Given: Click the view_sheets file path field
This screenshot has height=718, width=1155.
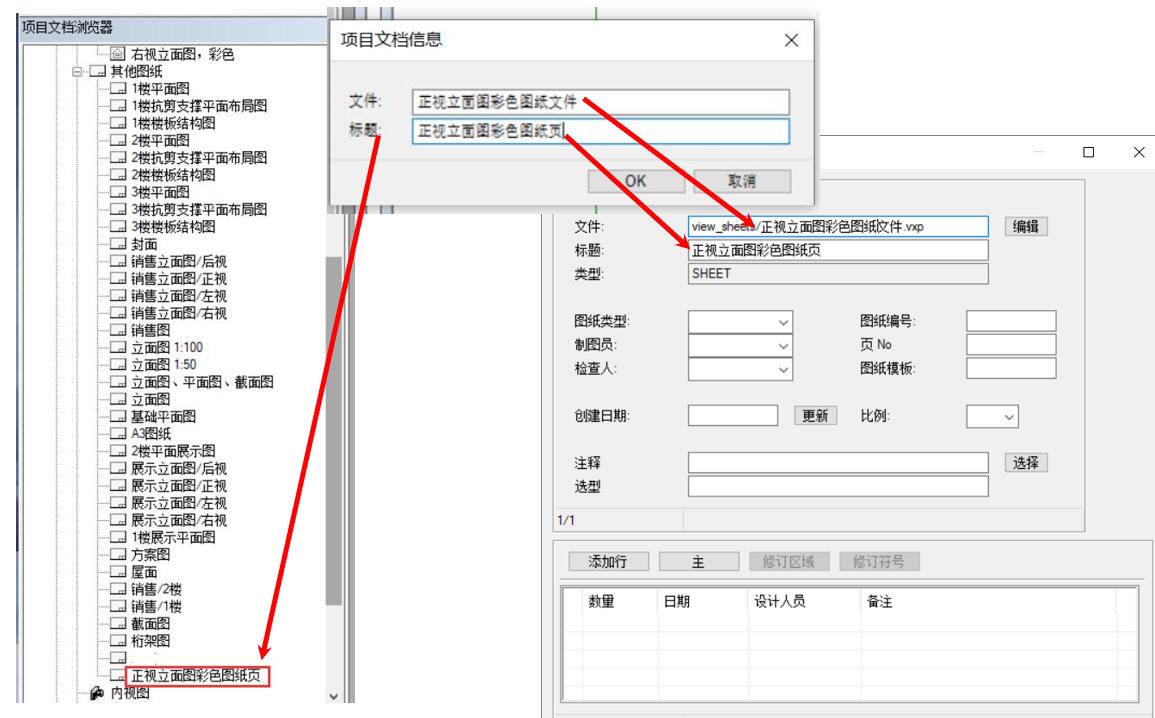Looking at the screenshot, I should click(838, 227).
